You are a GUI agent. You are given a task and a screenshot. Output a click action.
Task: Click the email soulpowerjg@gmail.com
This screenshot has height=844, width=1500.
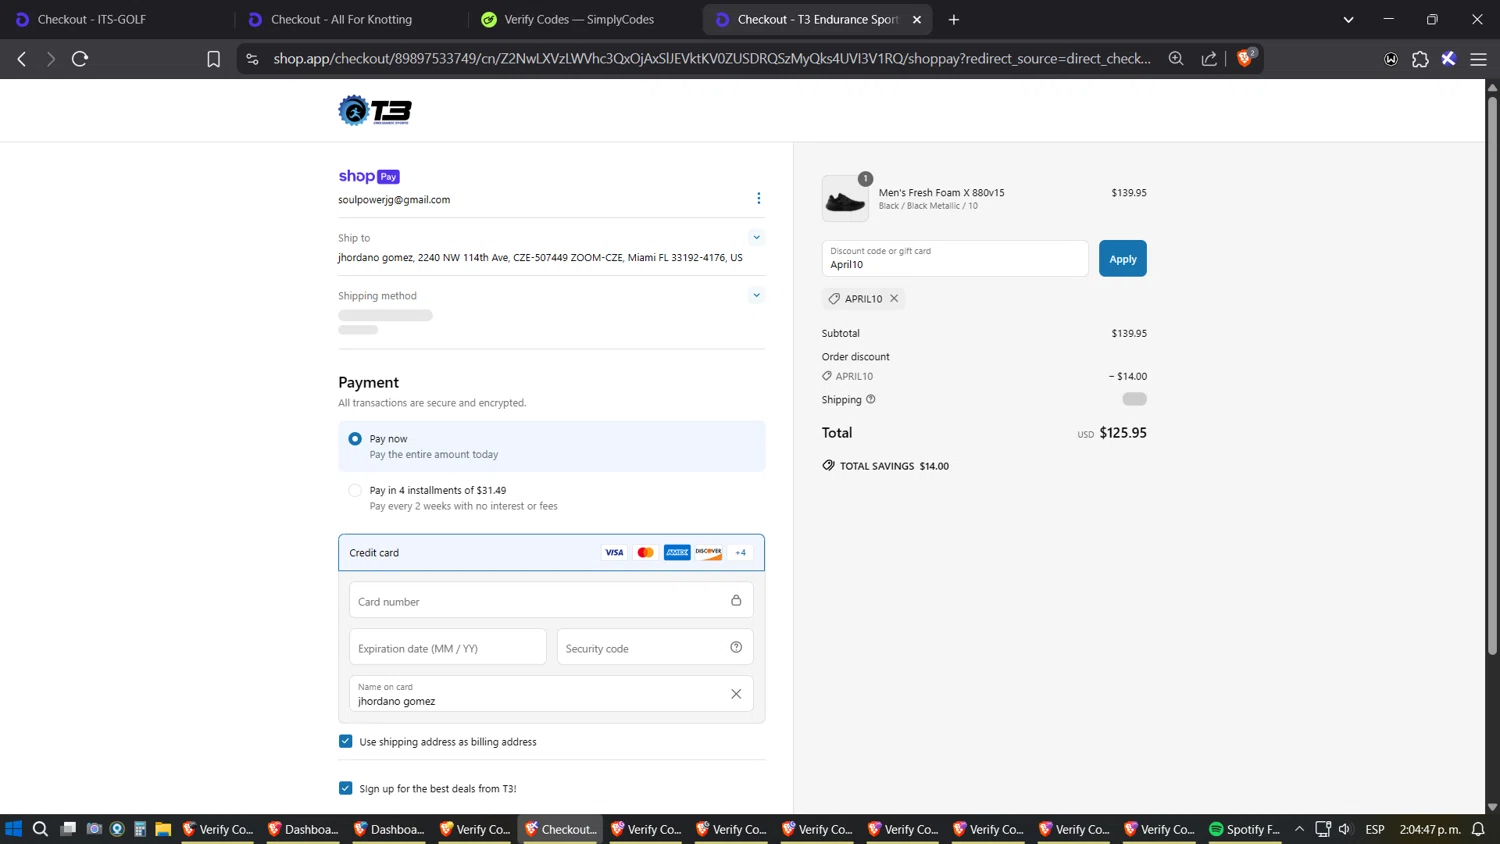(x=394, y=199)
